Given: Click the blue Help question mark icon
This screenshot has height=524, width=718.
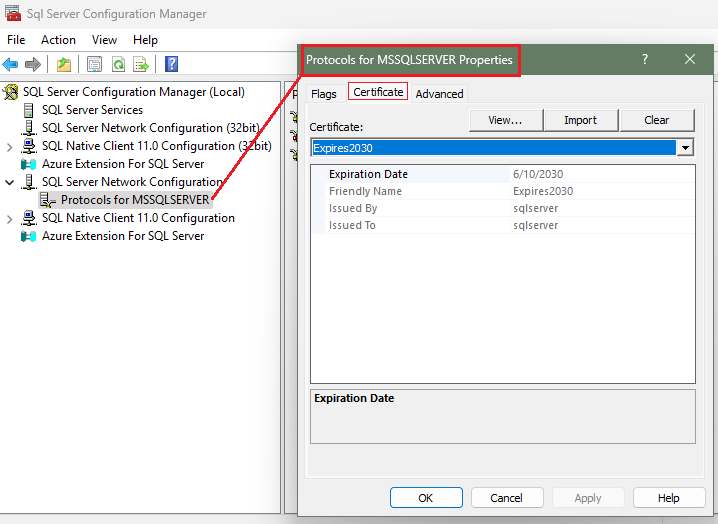Looking at the screenshot, I should (x=171, y=64).
